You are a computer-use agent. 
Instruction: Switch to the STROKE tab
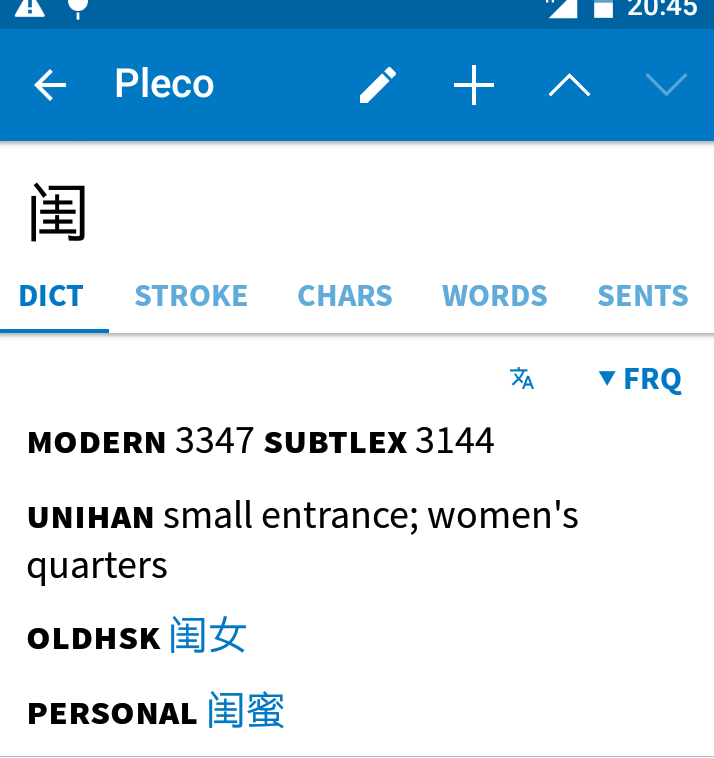pos(191,296)
